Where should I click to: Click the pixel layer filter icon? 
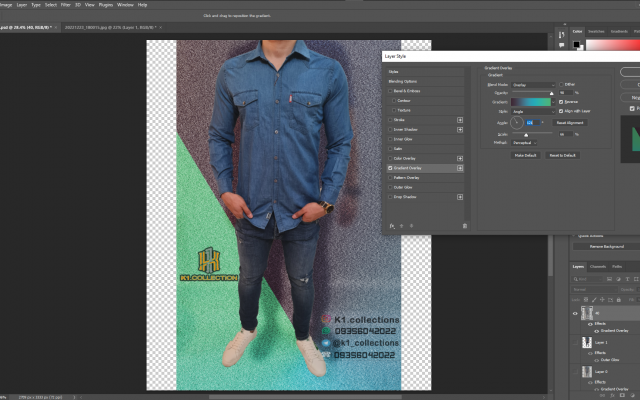click(x=609, y=279)
